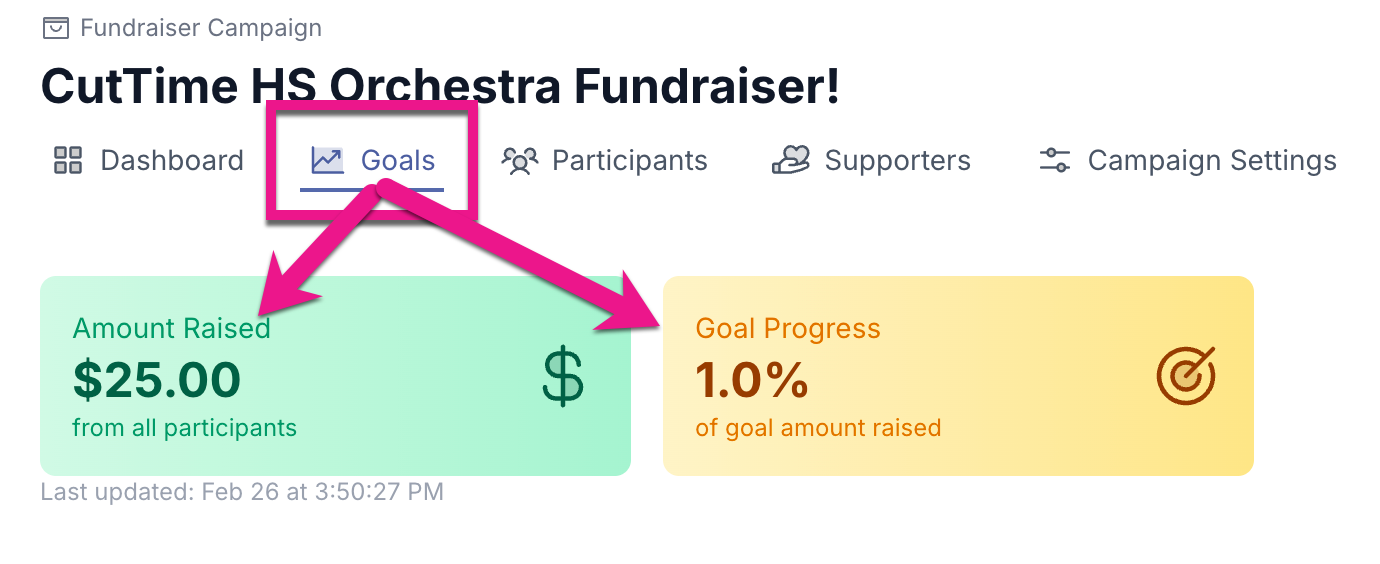Click the Dashboard grid icon
Viewport: 1380px width, 564px height.
pyautogui.click(x=68, y=160)
